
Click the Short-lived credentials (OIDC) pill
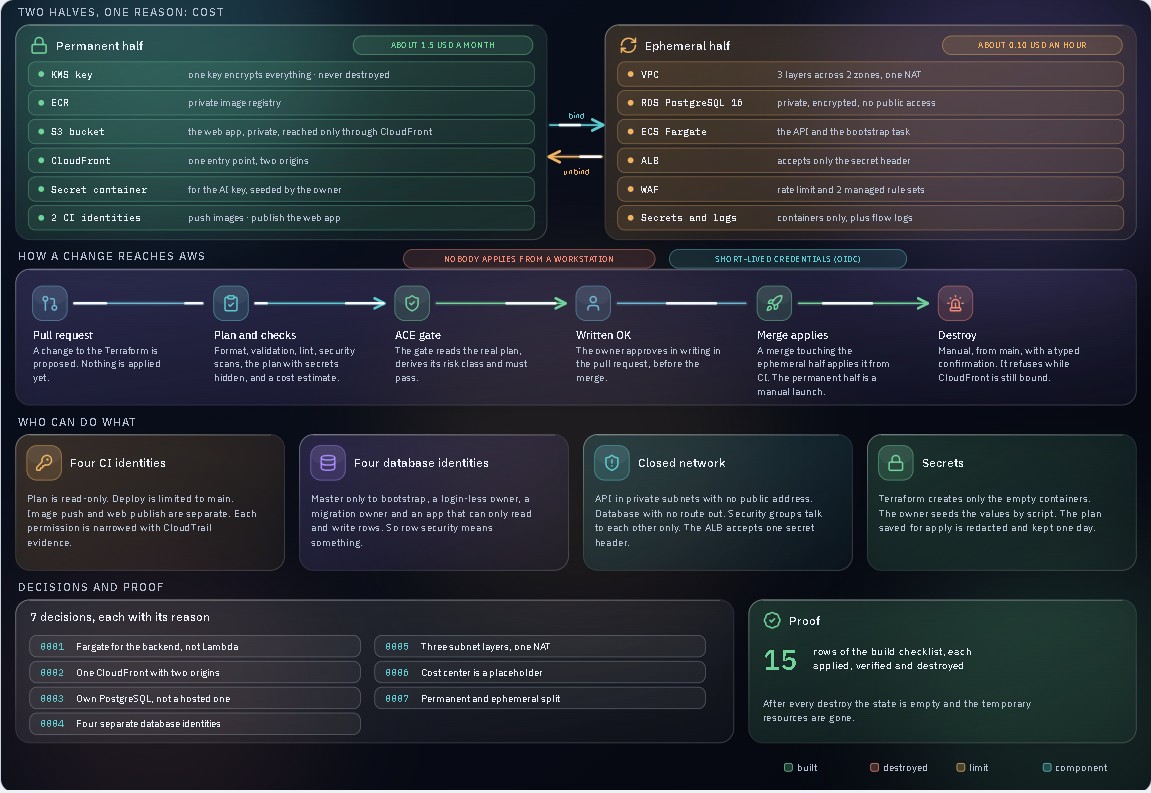pyautogui.click(x=788, y=259)
